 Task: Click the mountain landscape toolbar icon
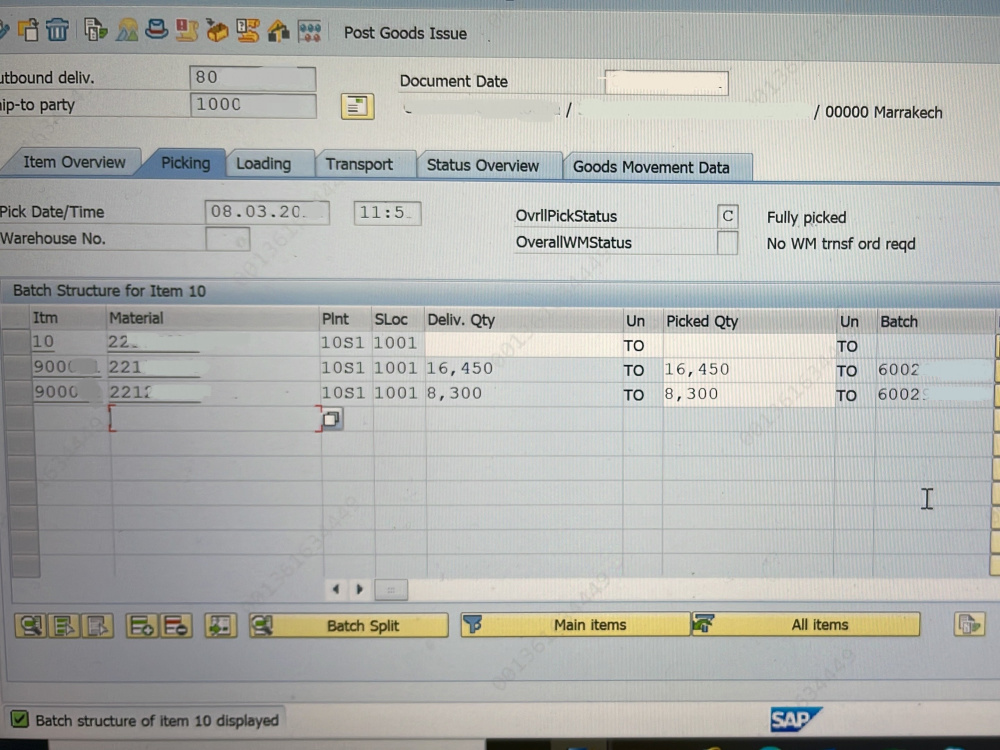[x=127, y=30]
